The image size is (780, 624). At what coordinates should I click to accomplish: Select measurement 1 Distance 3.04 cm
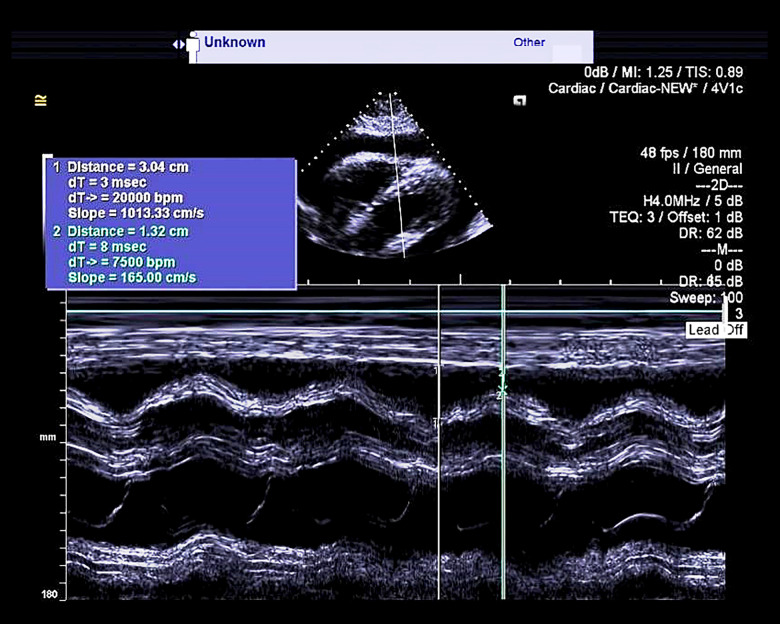click(x=127, y=167)
